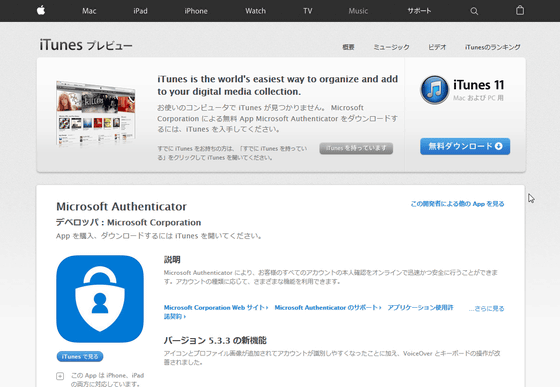Click the iTunes プレビュー heading
This screenshot has width=560, height=387.
[x=86, y=45]
